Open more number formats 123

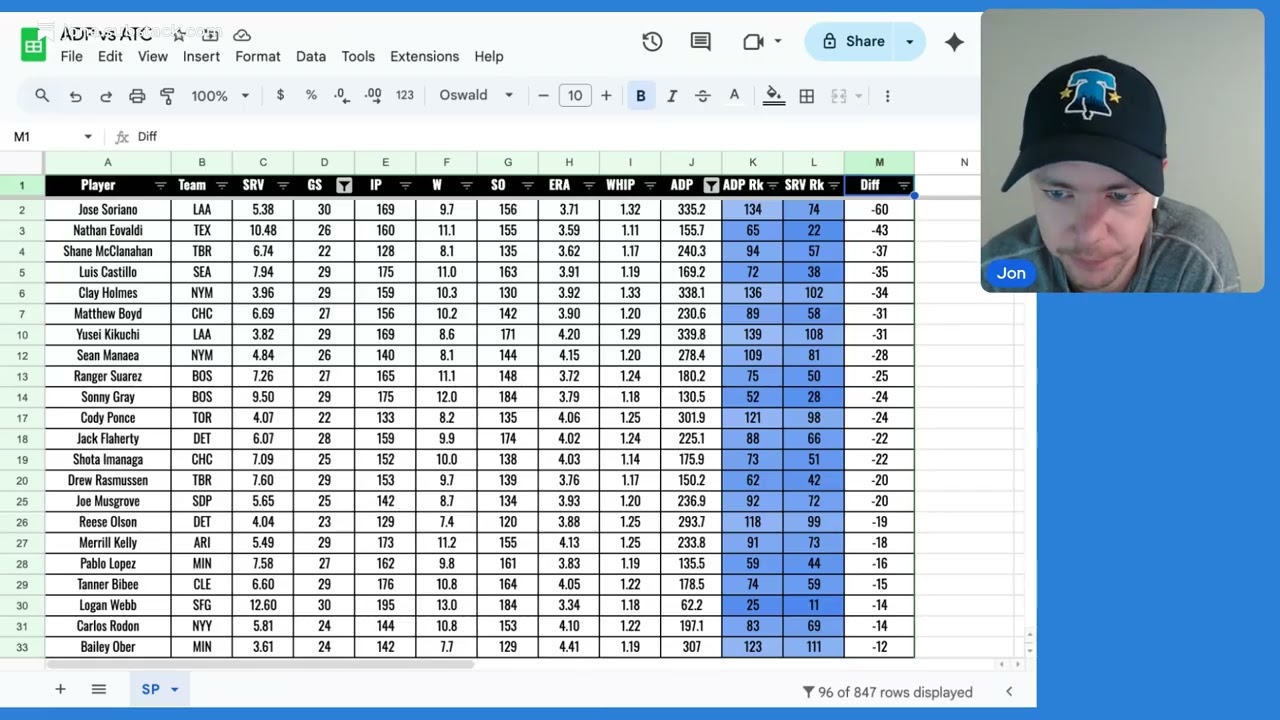pyautogui.click(x=404, y=95)
